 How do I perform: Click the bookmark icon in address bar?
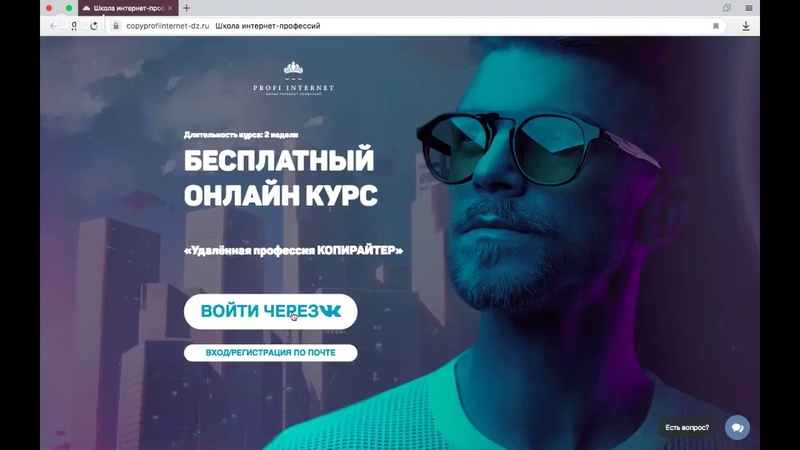[x=716, y=26]
